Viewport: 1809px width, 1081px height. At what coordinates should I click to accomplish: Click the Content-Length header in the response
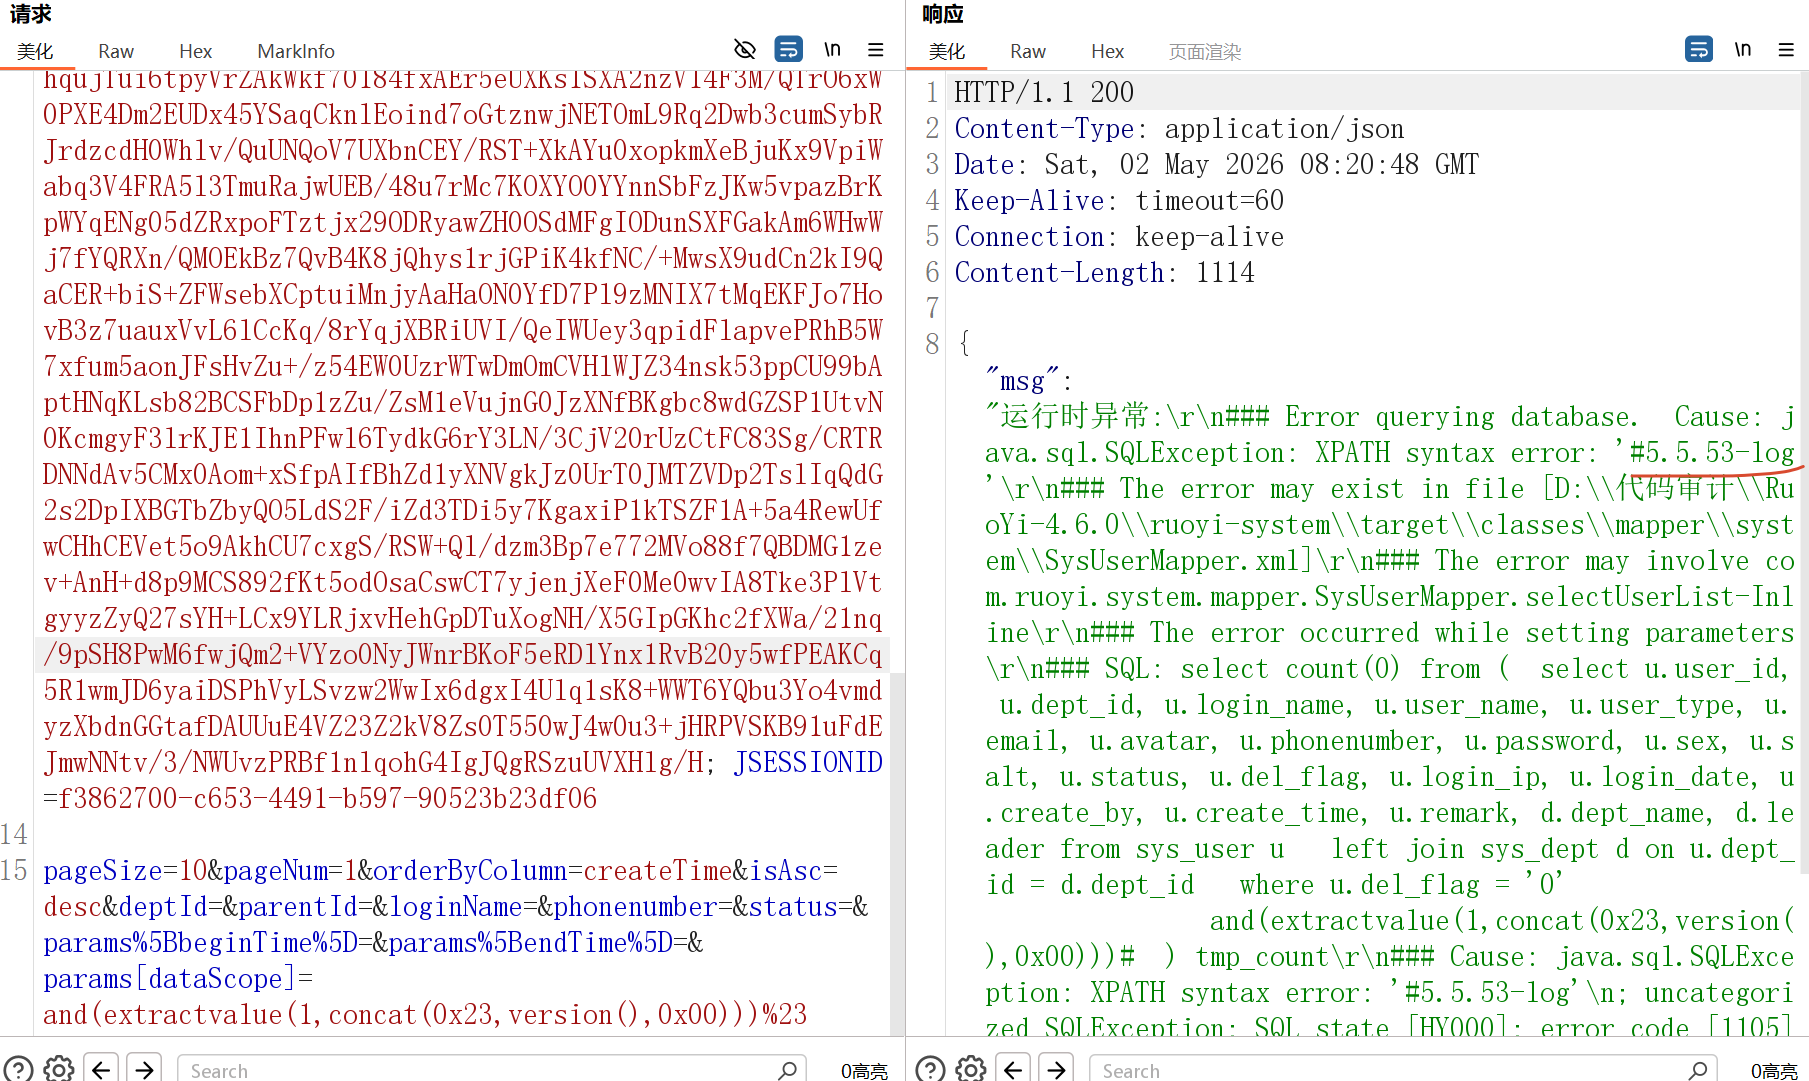(x=1059, y=273)
